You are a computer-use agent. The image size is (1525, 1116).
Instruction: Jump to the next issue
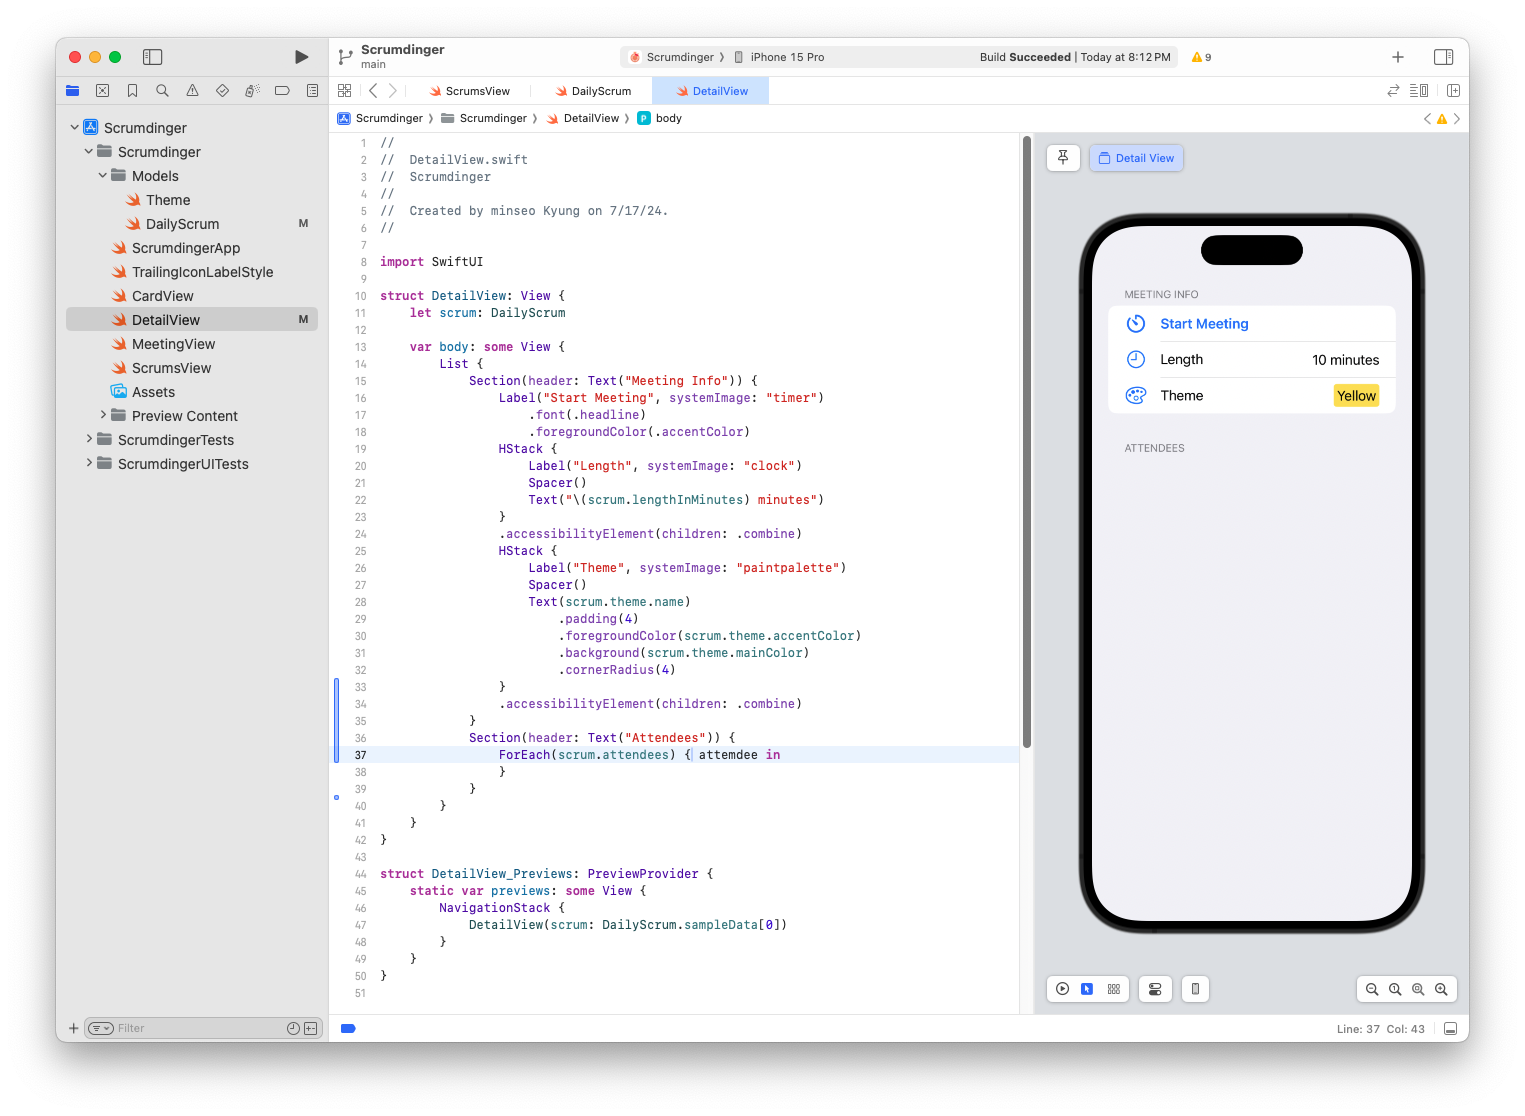pos(1457,119)
